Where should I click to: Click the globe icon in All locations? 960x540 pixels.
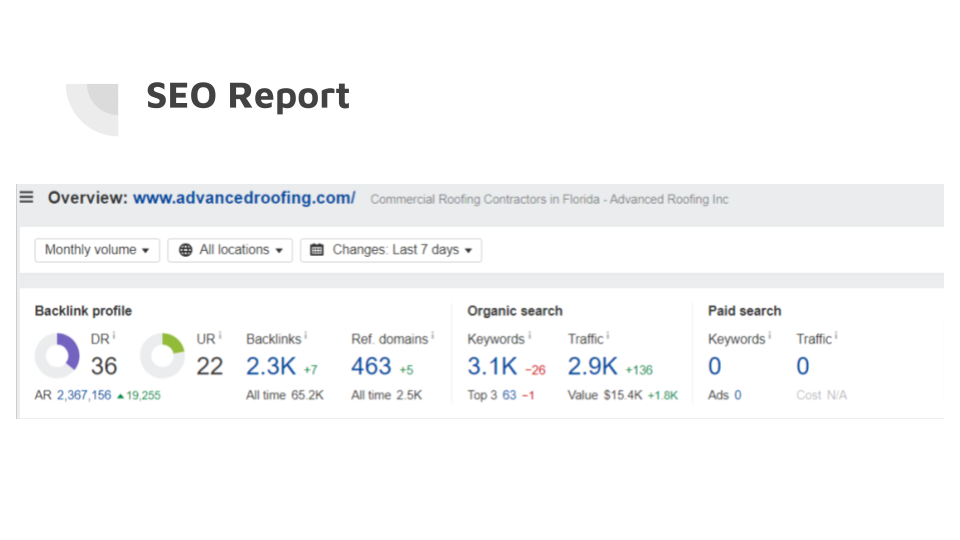(x=186, y=250)
